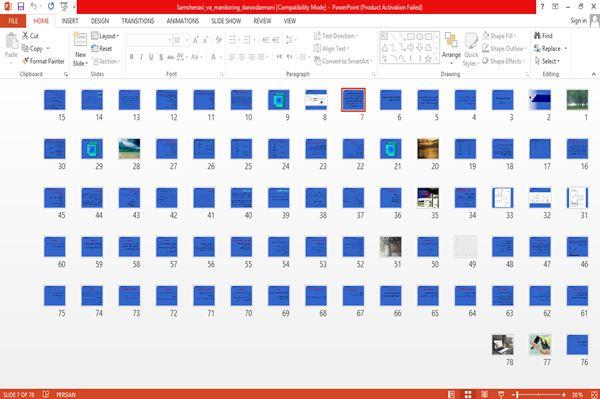This screenshot has height=399, width=600.
Task: Switch to the SLIDE SHOW tab
Action: pyautogui.click(x=226, y=21)
